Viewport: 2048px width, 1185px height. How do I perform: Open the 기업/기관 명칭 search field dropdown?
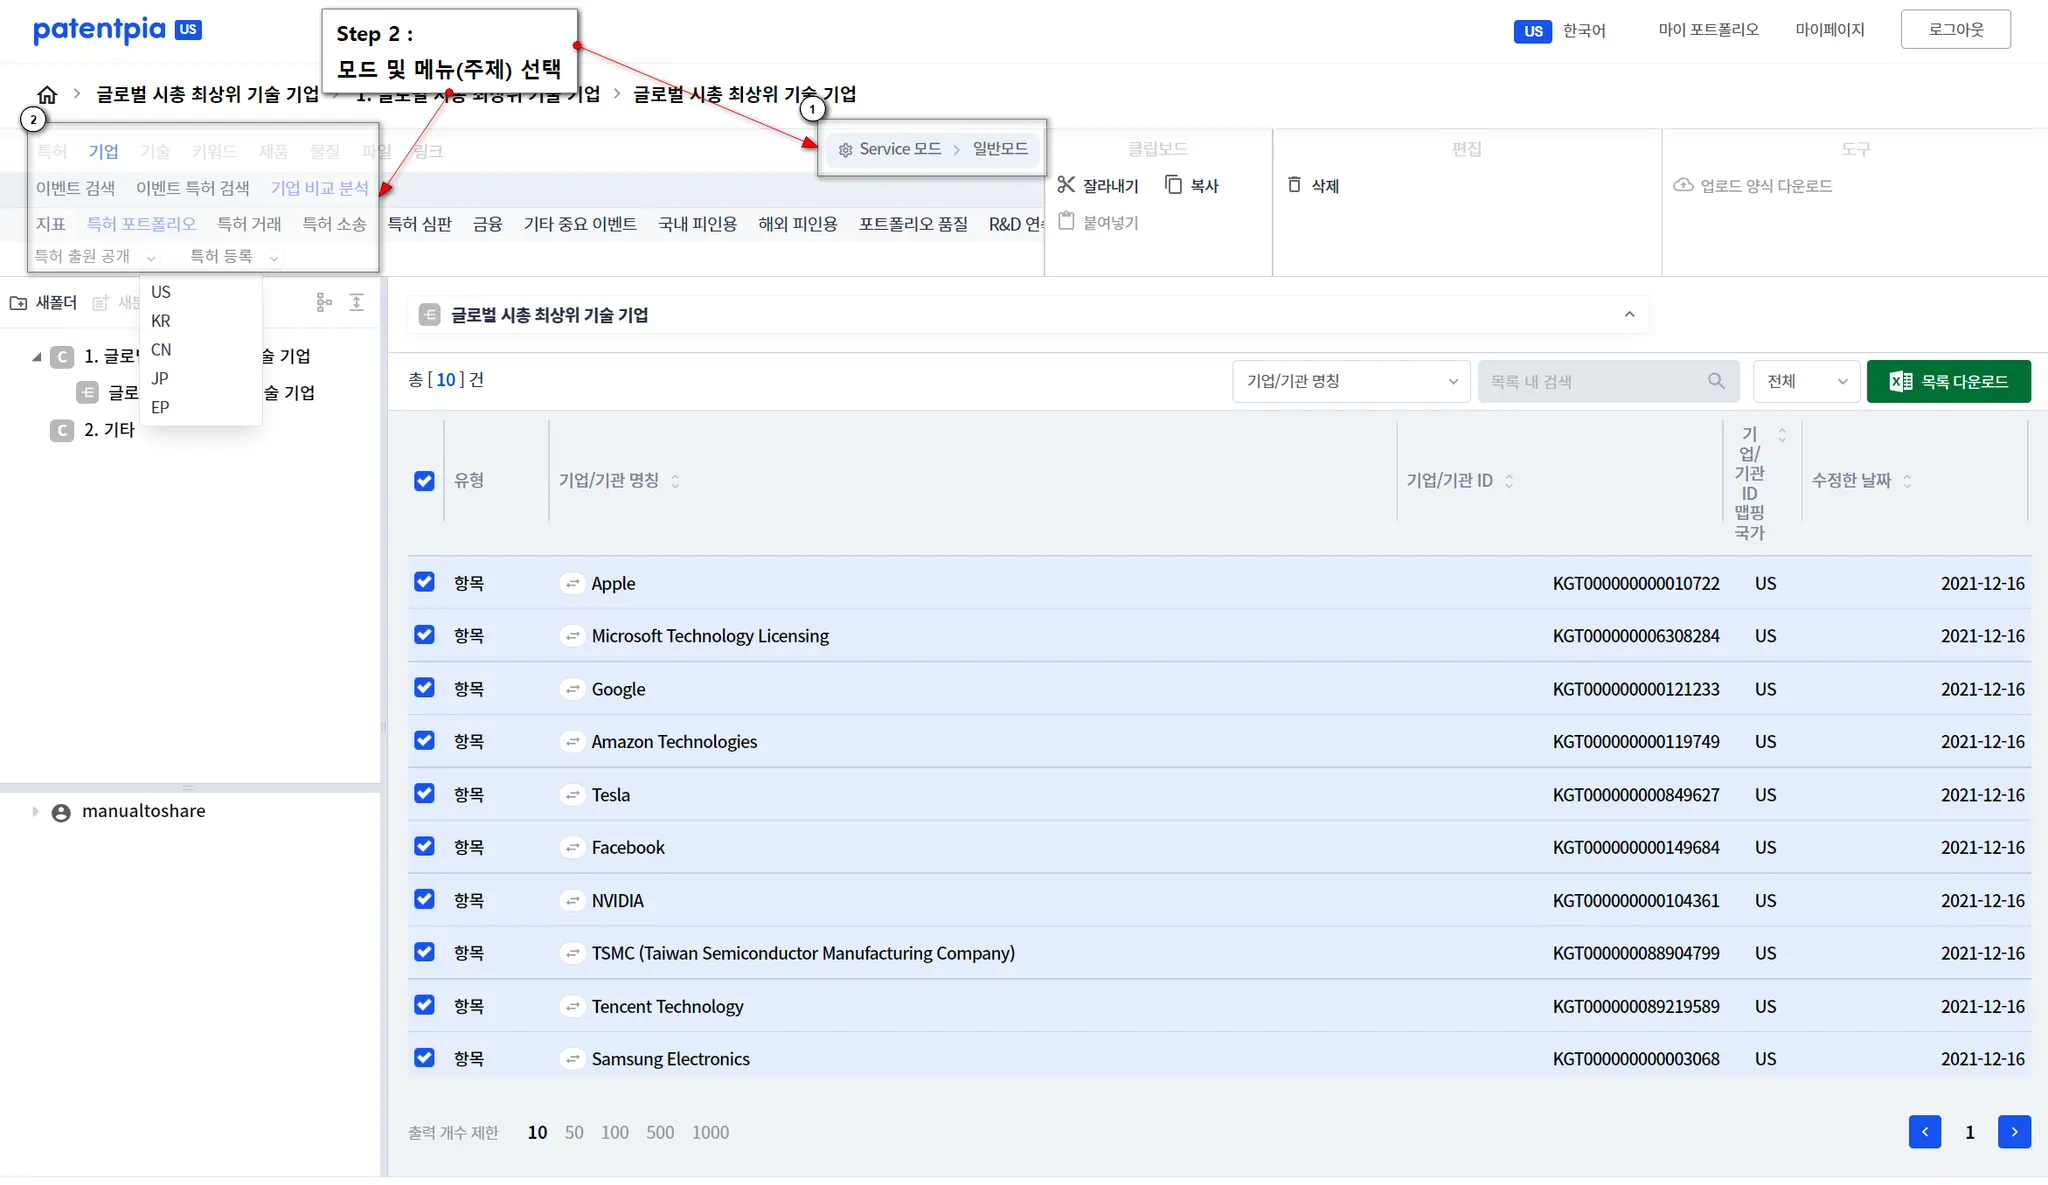pyautogui.click(x=1350, y=381)
